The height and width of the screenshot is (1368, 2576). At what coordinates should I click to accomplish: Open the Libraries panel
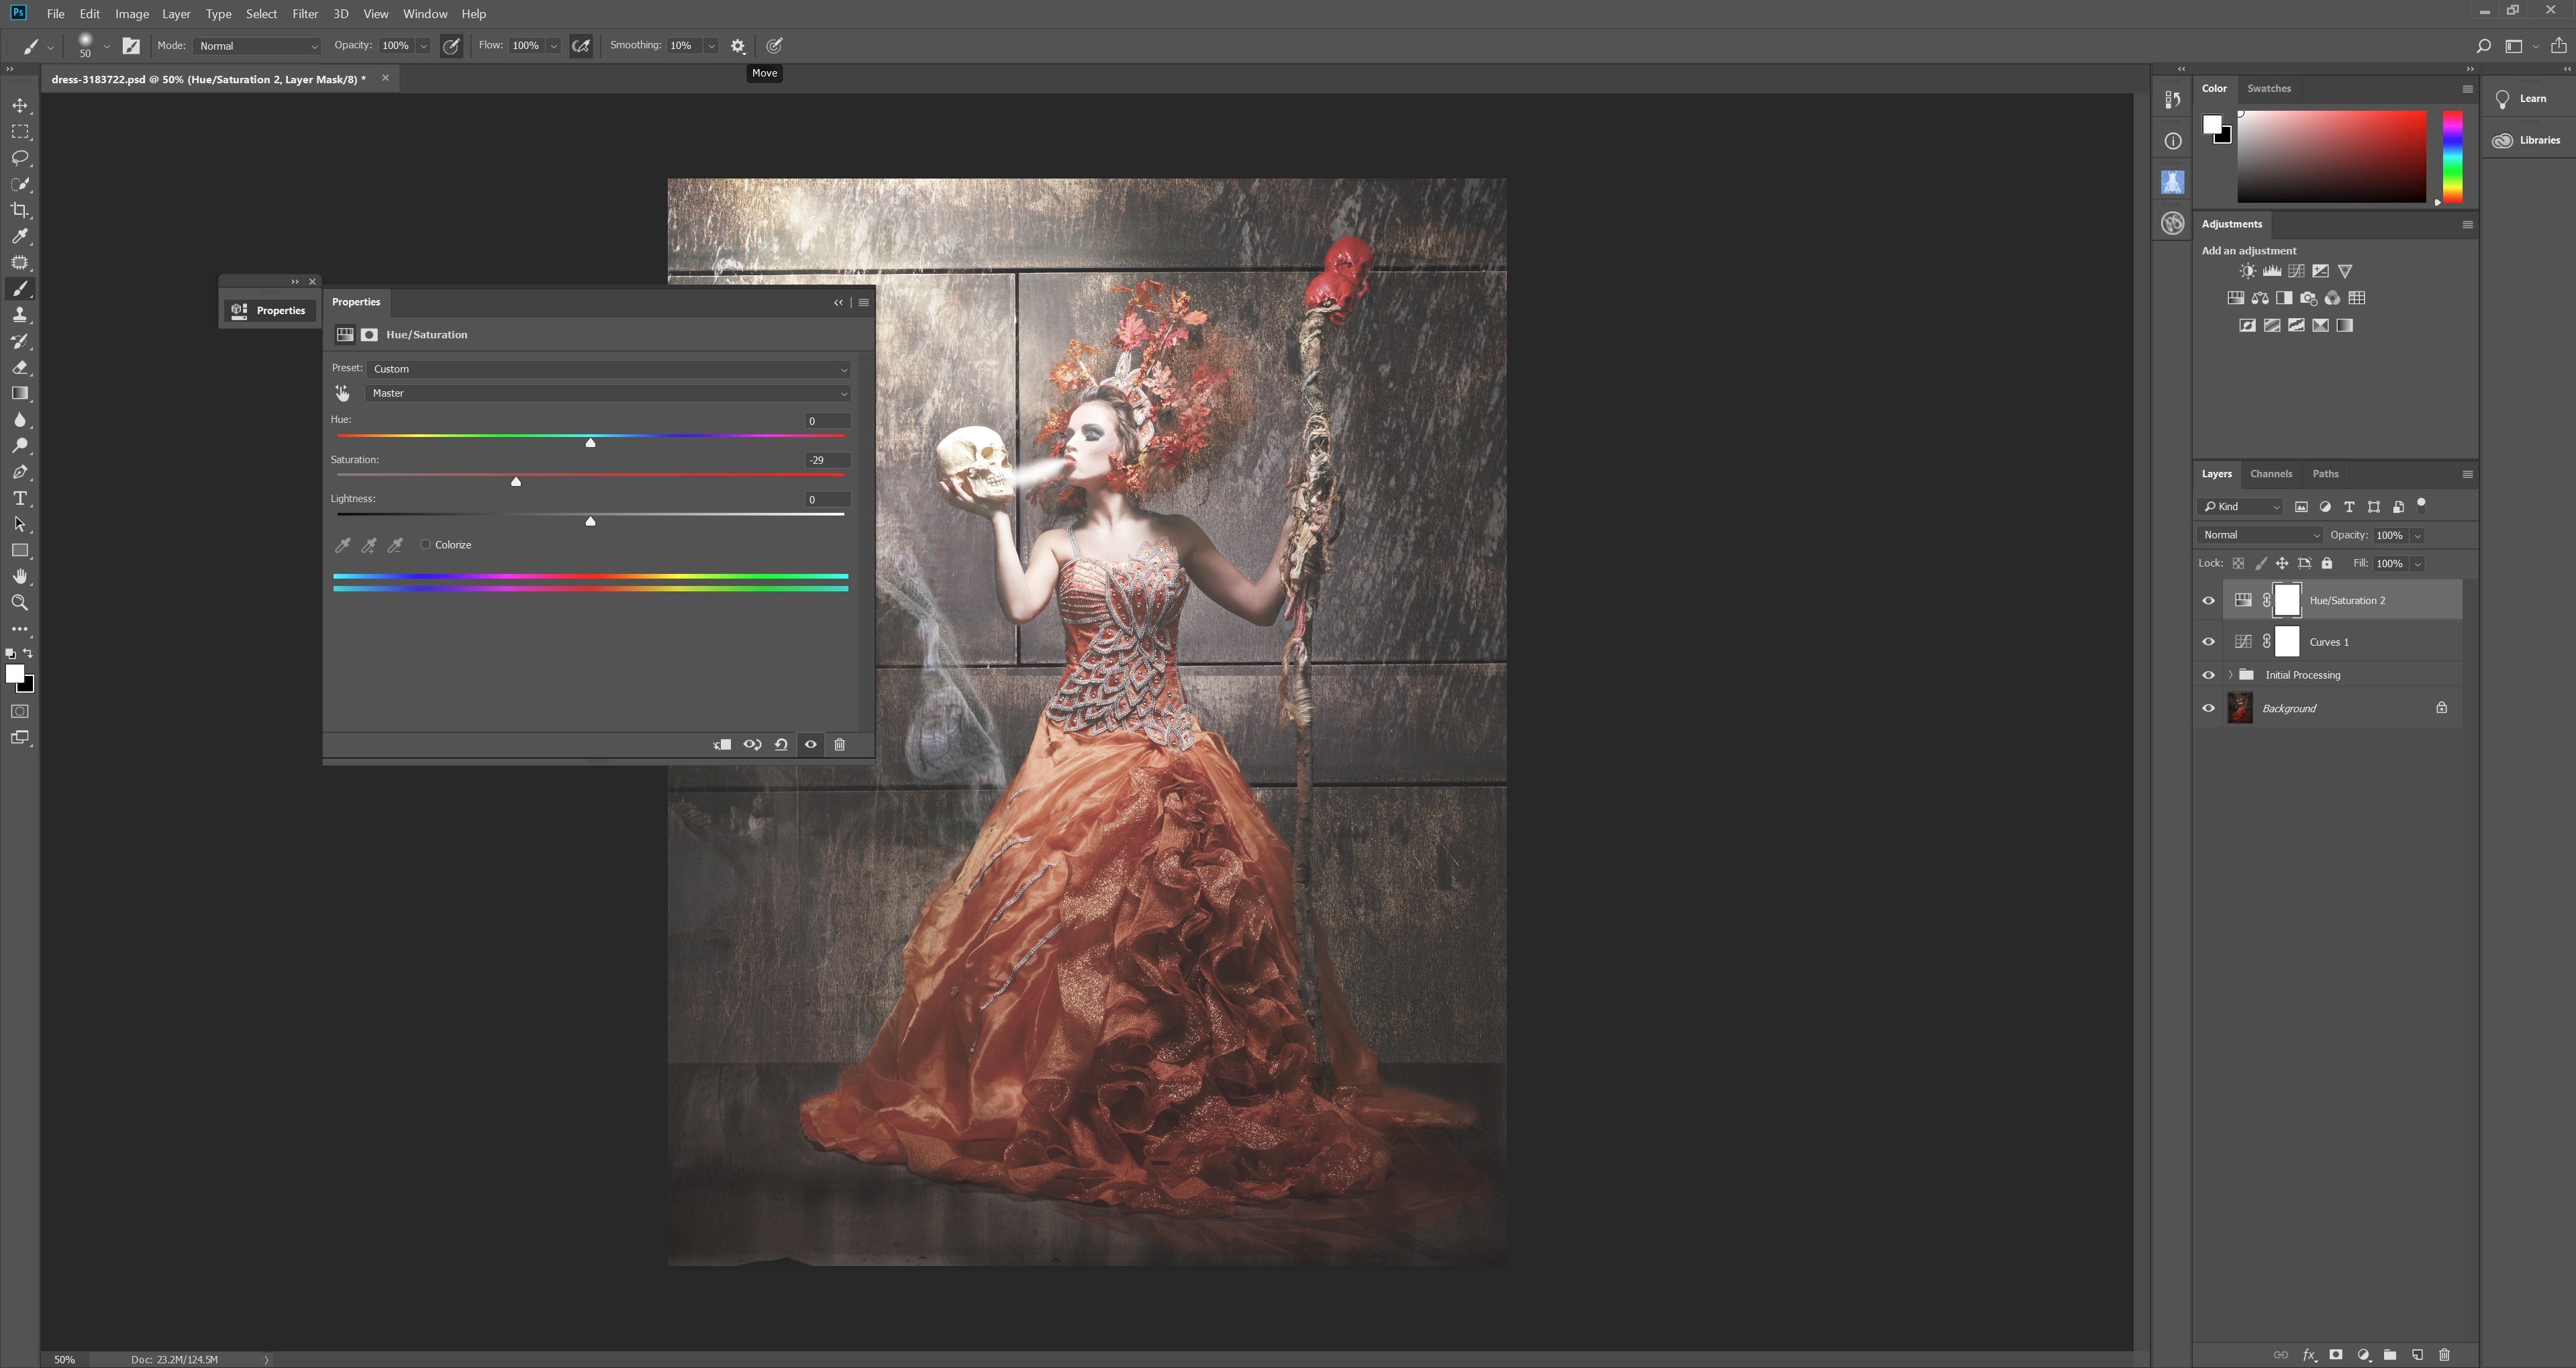(2527, 140)
